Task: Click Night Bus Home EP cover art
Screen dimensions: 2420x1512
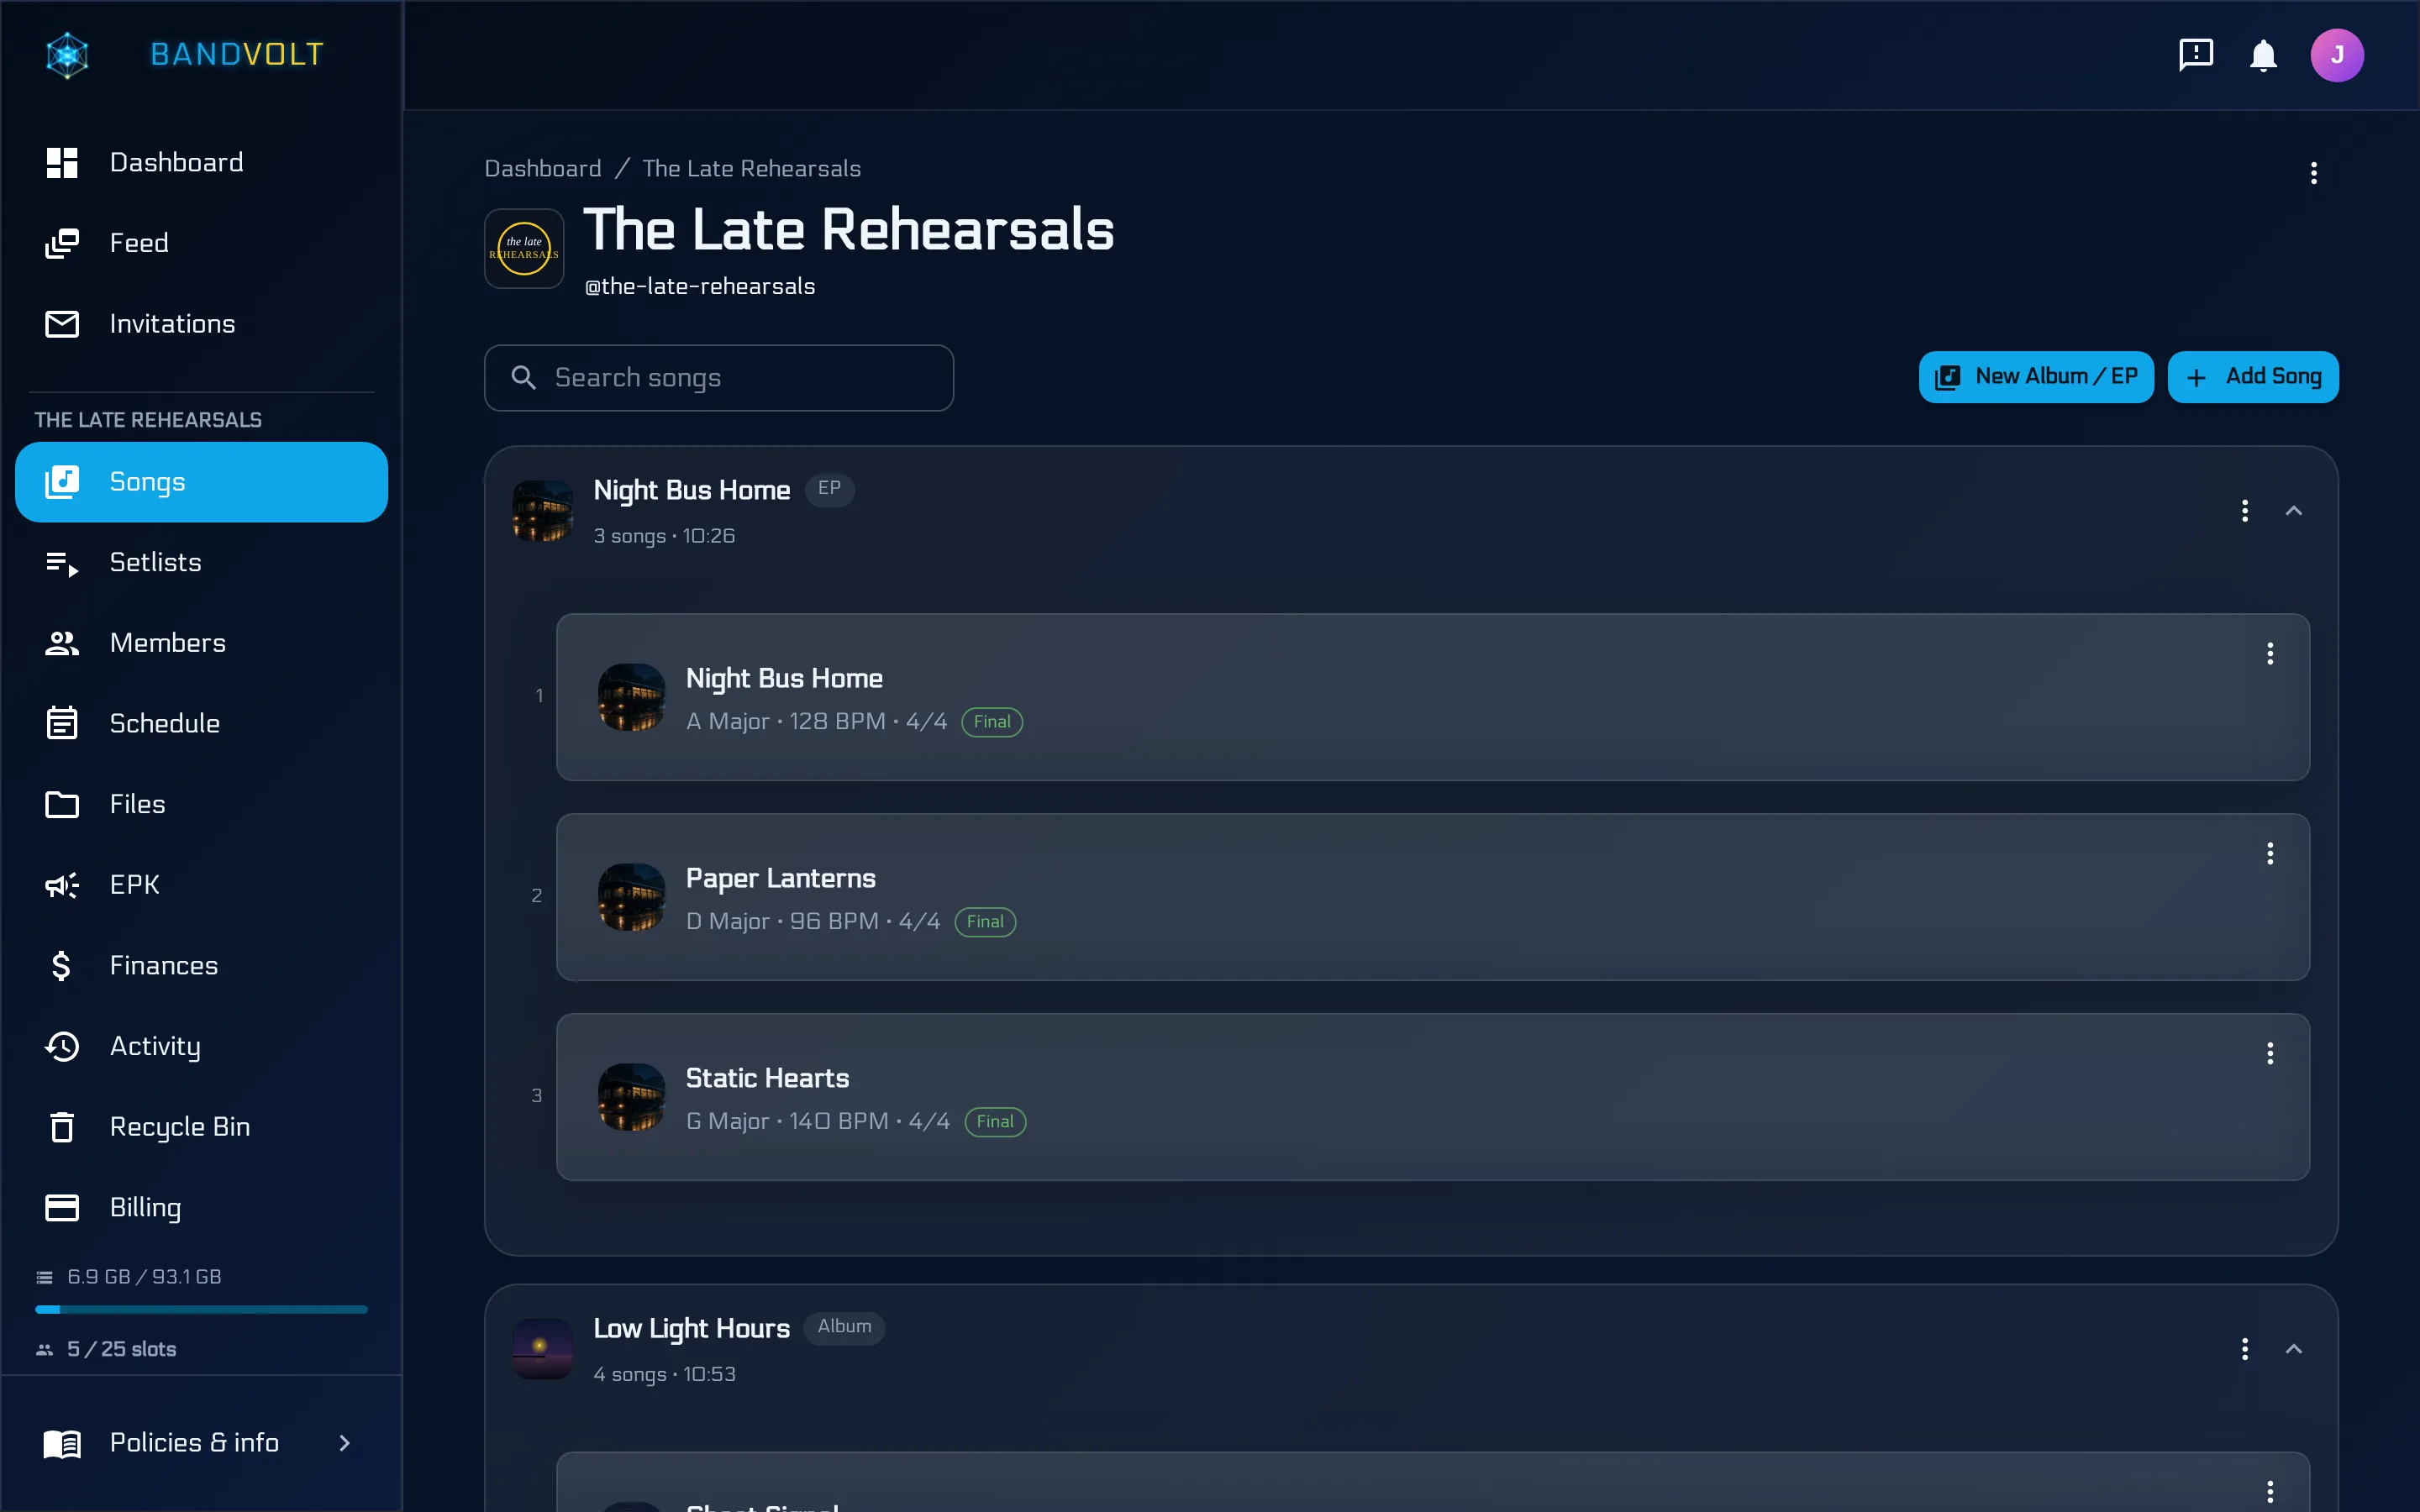Action: tap(542, 511)
